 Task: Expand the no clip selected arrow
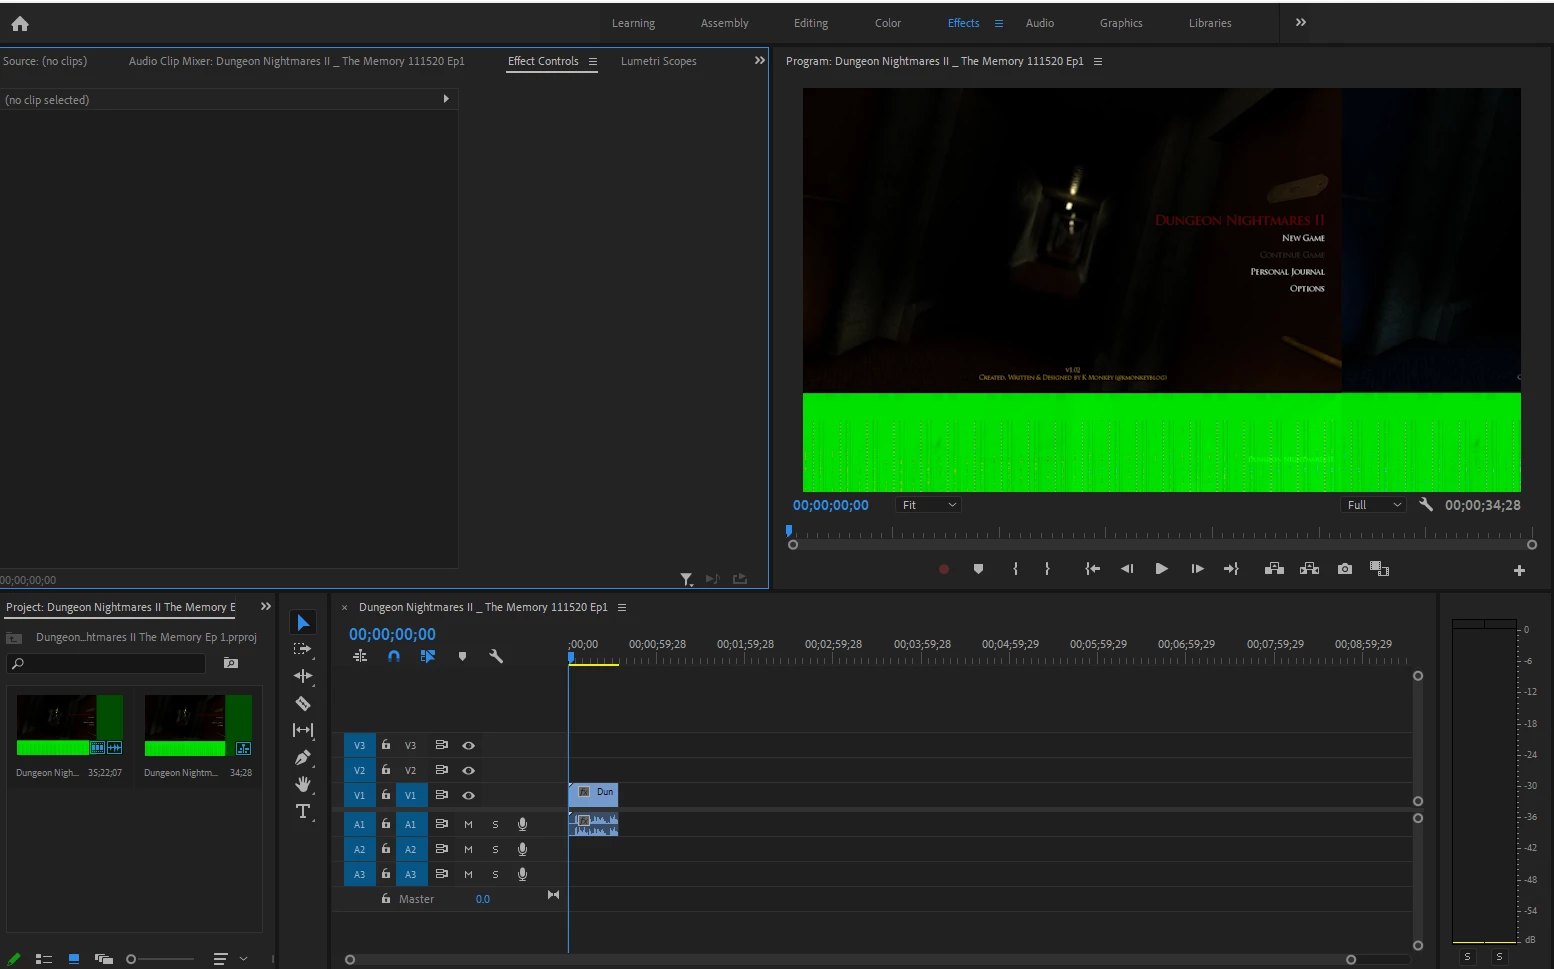[x=446, y=99]
